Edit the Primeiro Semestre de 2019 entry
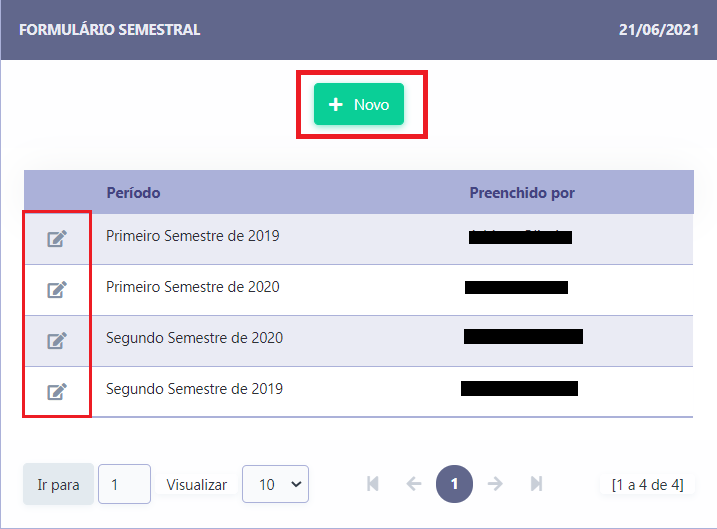The image size is (717, 529). [x=57, y=239]
